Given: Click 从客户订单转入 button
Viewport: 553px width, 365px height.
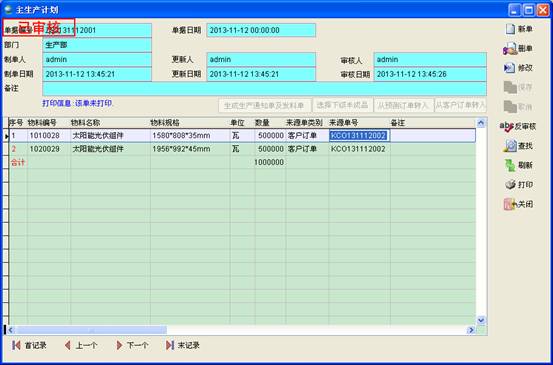Looking at the screenshot, I should click(461, 105).
